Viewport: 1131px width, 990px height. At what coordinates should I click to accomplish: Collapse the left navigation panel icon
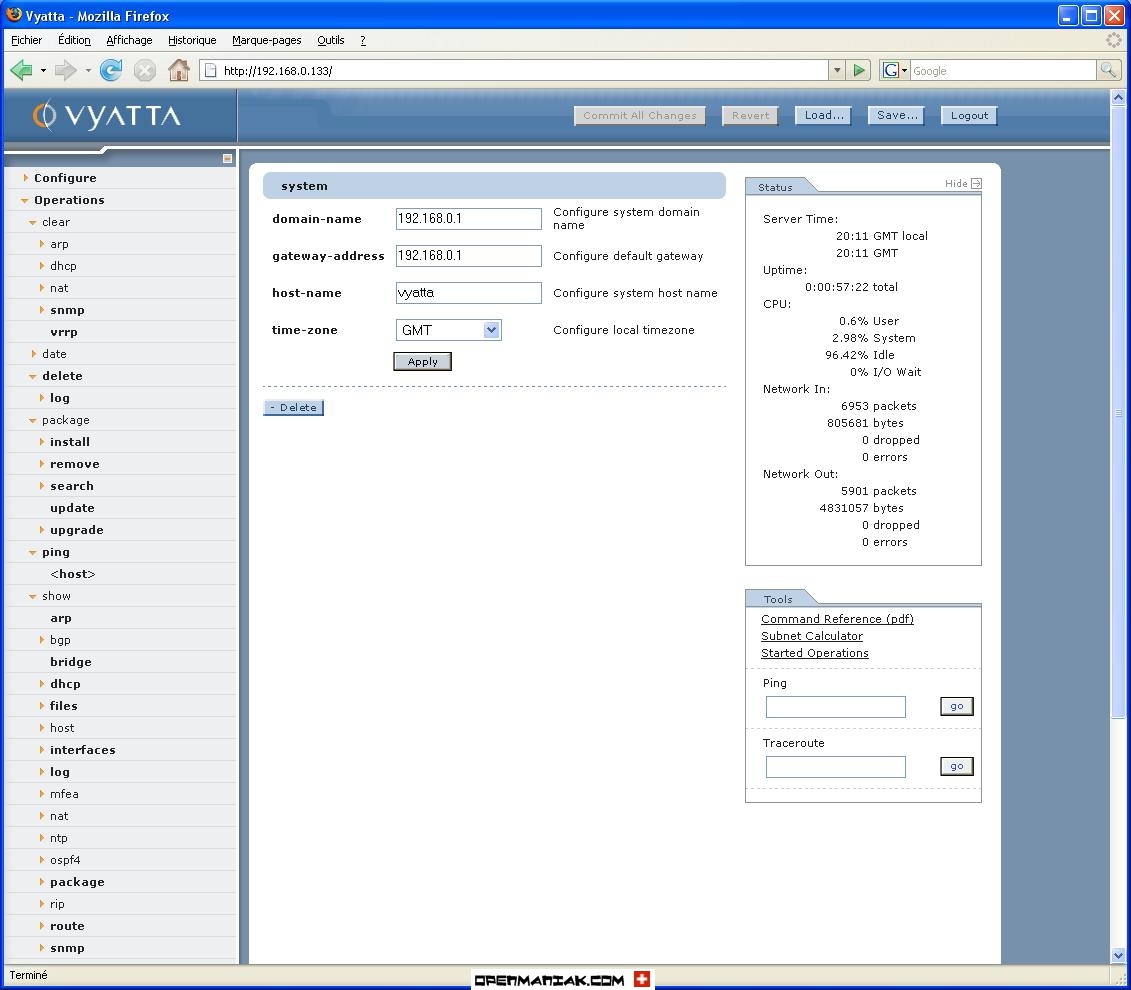[227, 158]
